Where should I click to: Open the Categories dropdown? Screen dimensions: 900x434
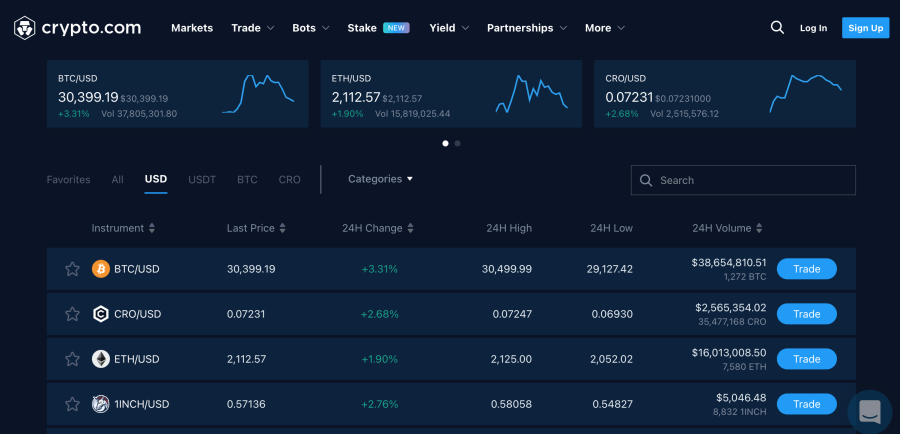(381, 179)
